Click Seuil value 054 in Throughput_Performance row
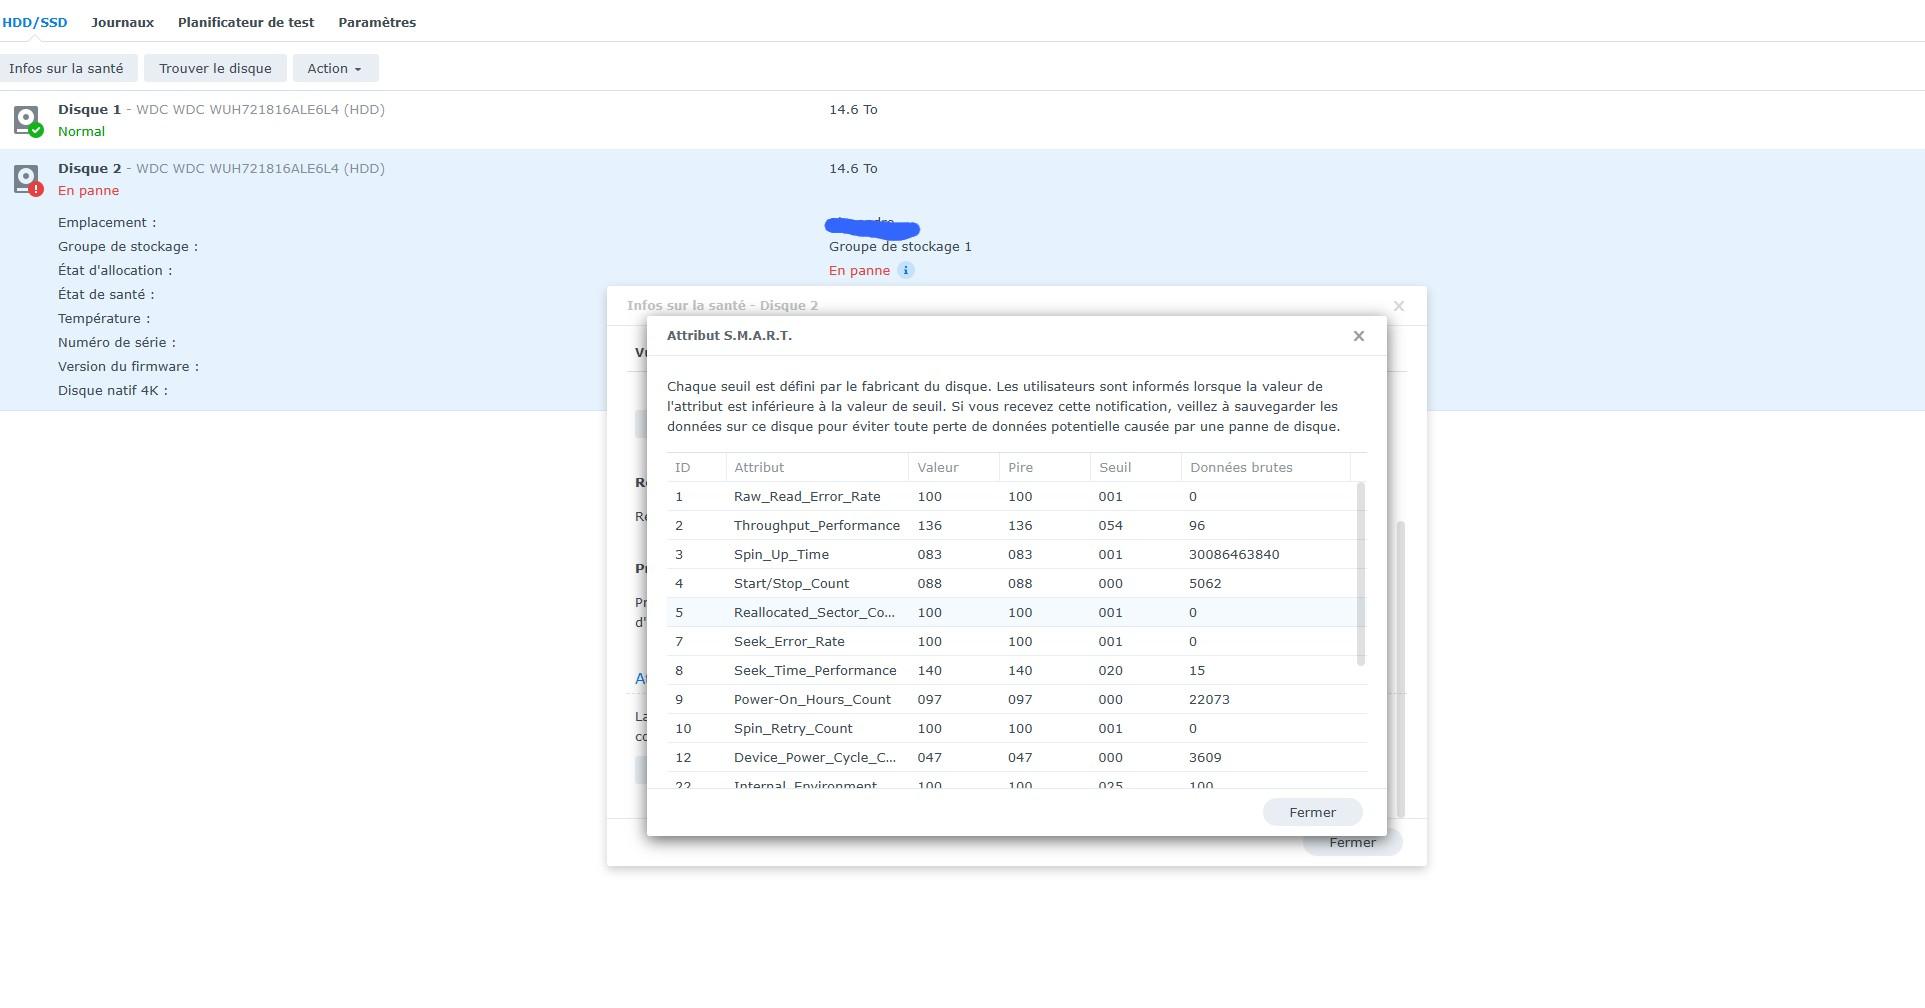 [1110, 525]
